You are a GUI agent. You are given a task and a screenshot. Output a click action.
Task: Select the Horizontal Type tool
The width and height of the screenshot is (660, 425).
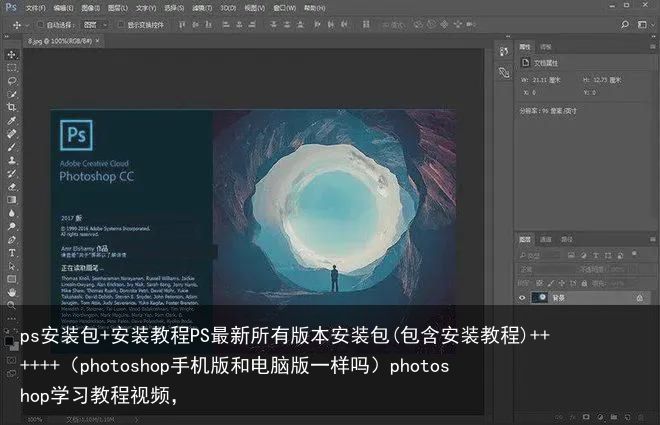(x=12, y=253)
